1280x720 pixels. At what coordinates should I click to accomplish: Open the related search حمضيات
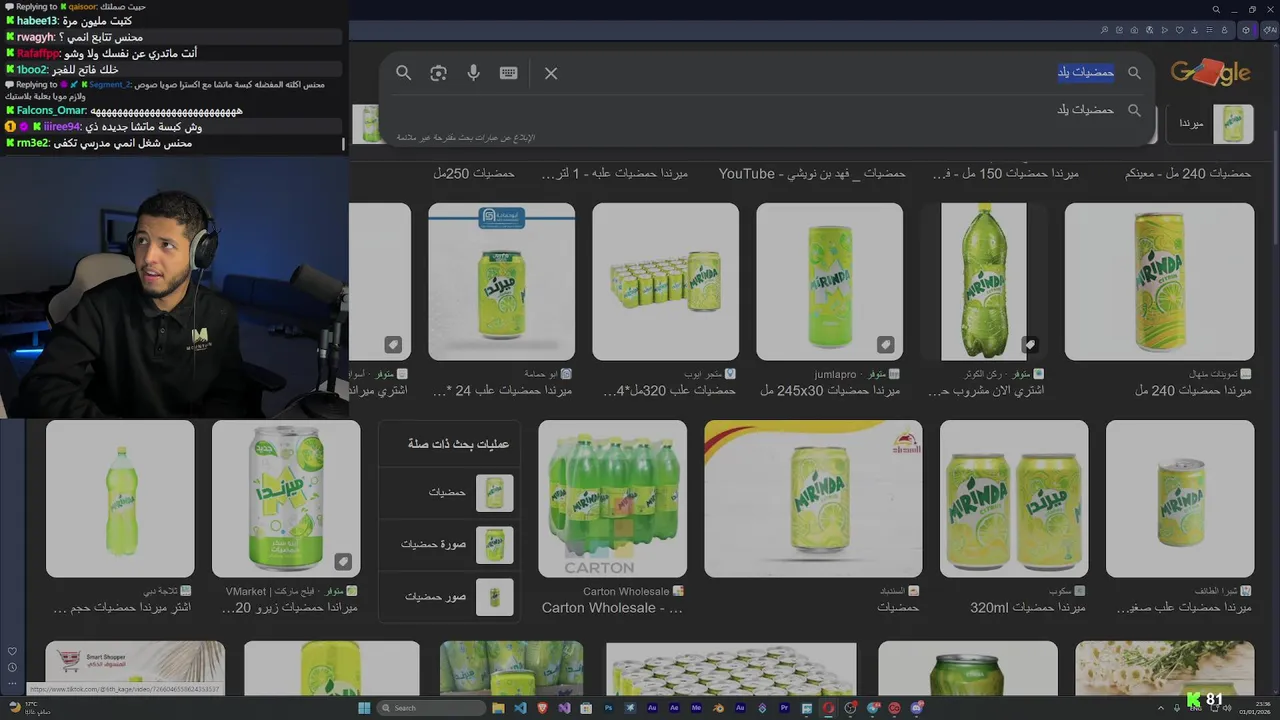click(x=449, y=493)
